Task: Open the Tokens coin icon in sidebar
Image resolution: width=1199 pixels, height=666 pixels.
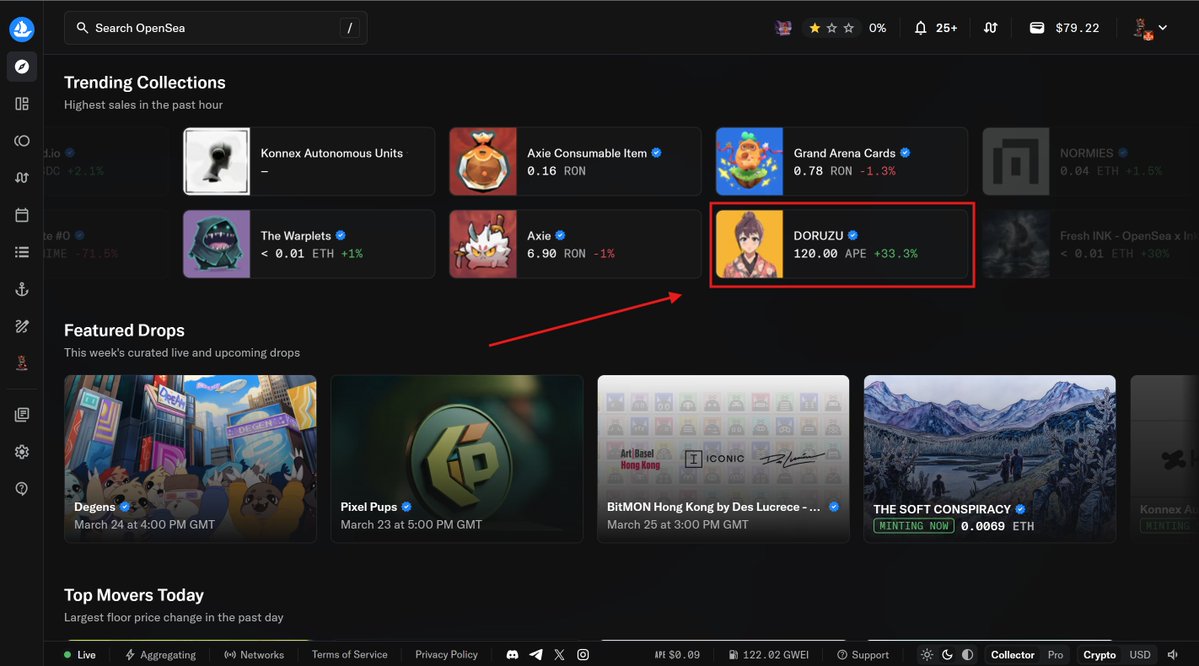Action: click(21, 141)
